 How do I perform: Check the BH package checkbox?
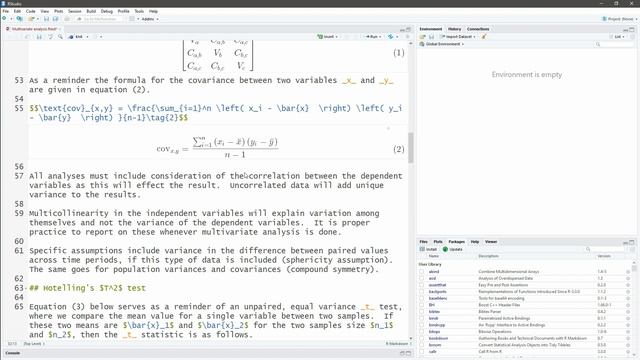(422, 305)
